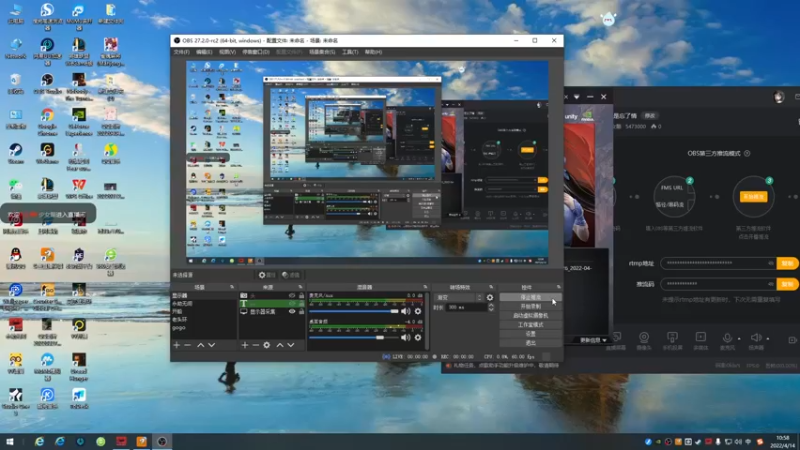Open Google Chrome desktop shortcut
The width and height of the screenshot is (800, 450).
click(x=47, y=121)
